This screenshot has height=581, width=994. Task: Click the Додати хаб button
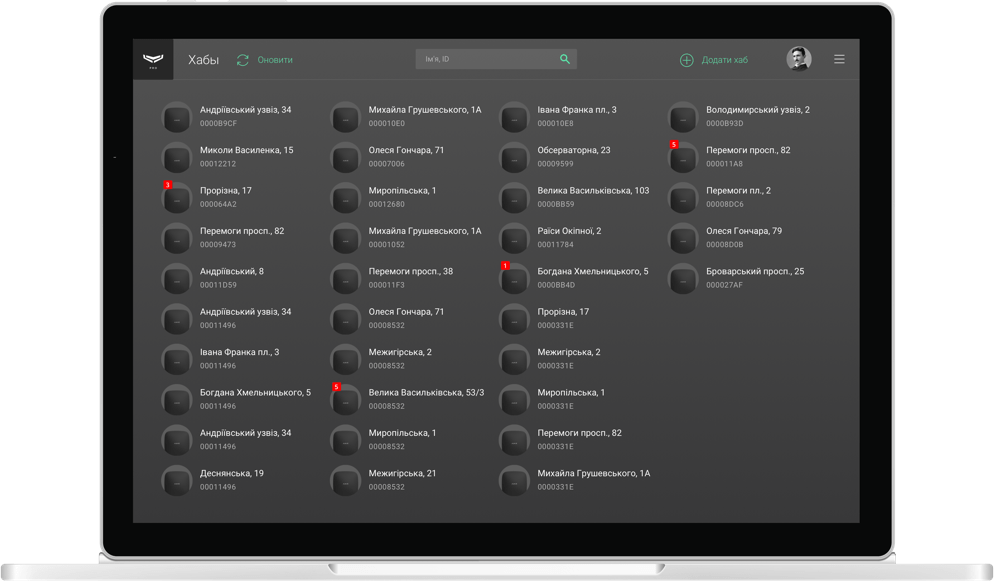tap(724, 60)
